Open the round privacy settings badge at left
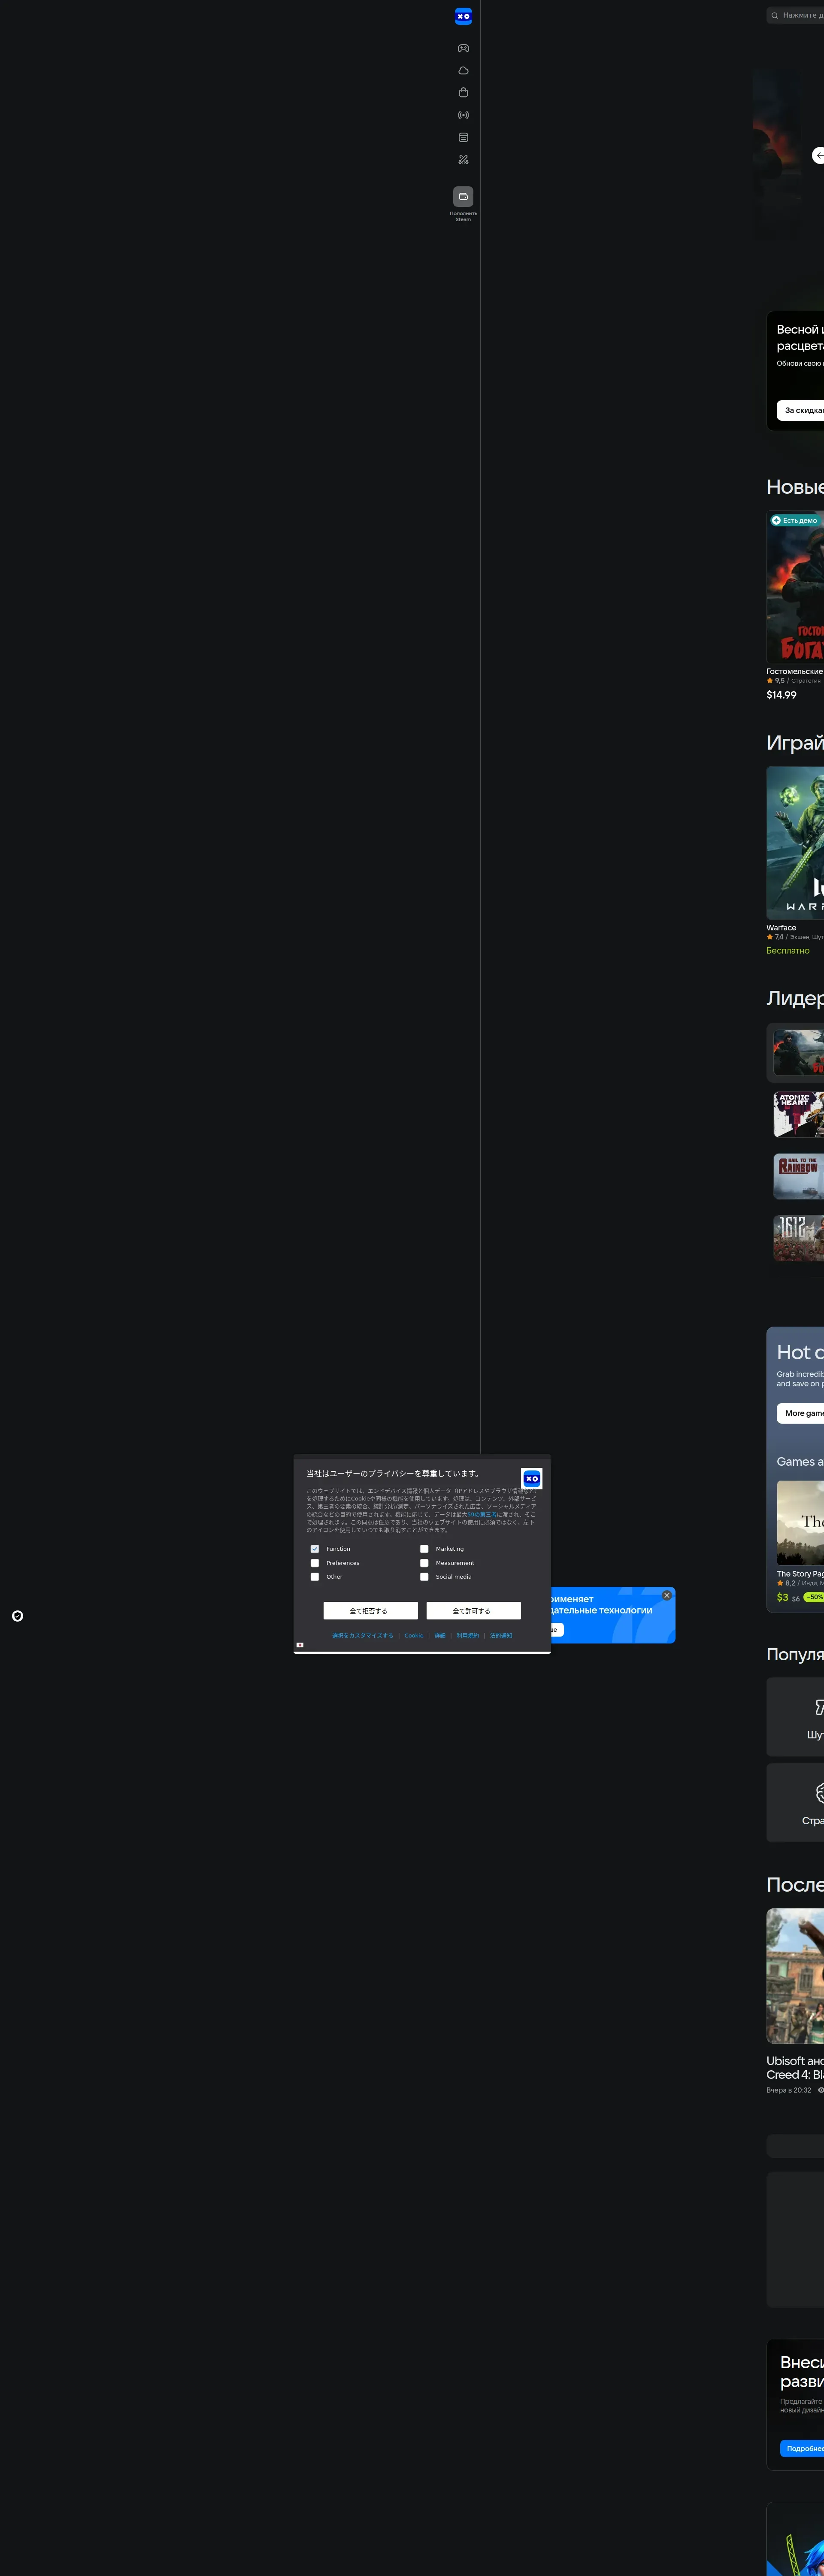824x2576 pixels. [17, 1616]
